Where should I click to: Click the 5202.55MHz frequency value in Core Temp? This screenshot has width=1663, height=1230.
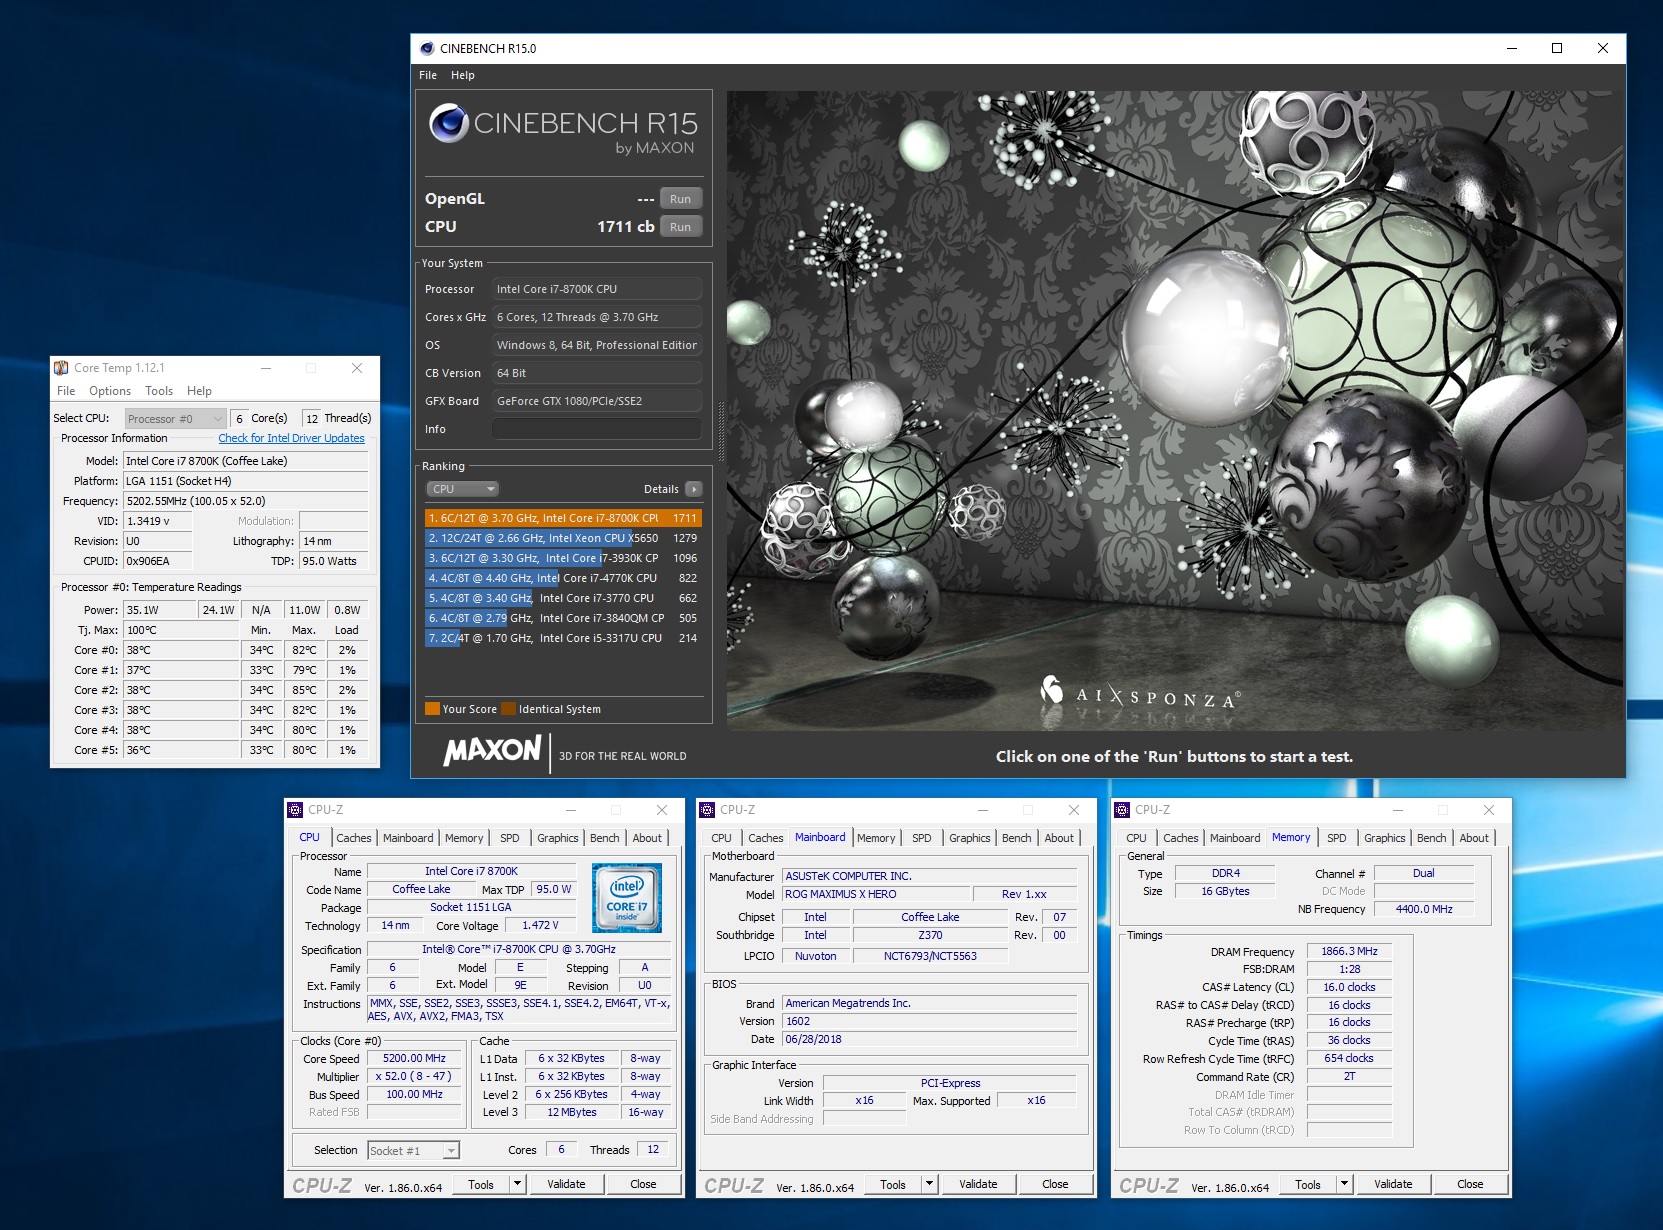pos(245,501)
